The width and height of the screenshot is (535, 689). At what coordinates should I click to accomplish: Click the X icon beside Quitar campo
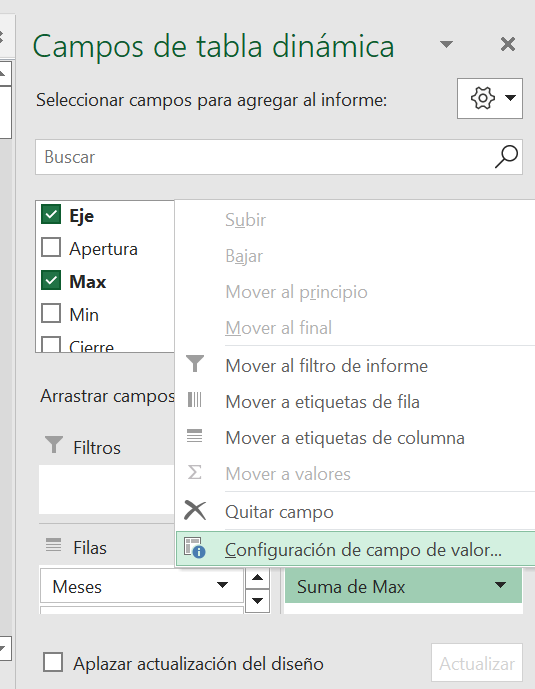(x=195, y=510)
